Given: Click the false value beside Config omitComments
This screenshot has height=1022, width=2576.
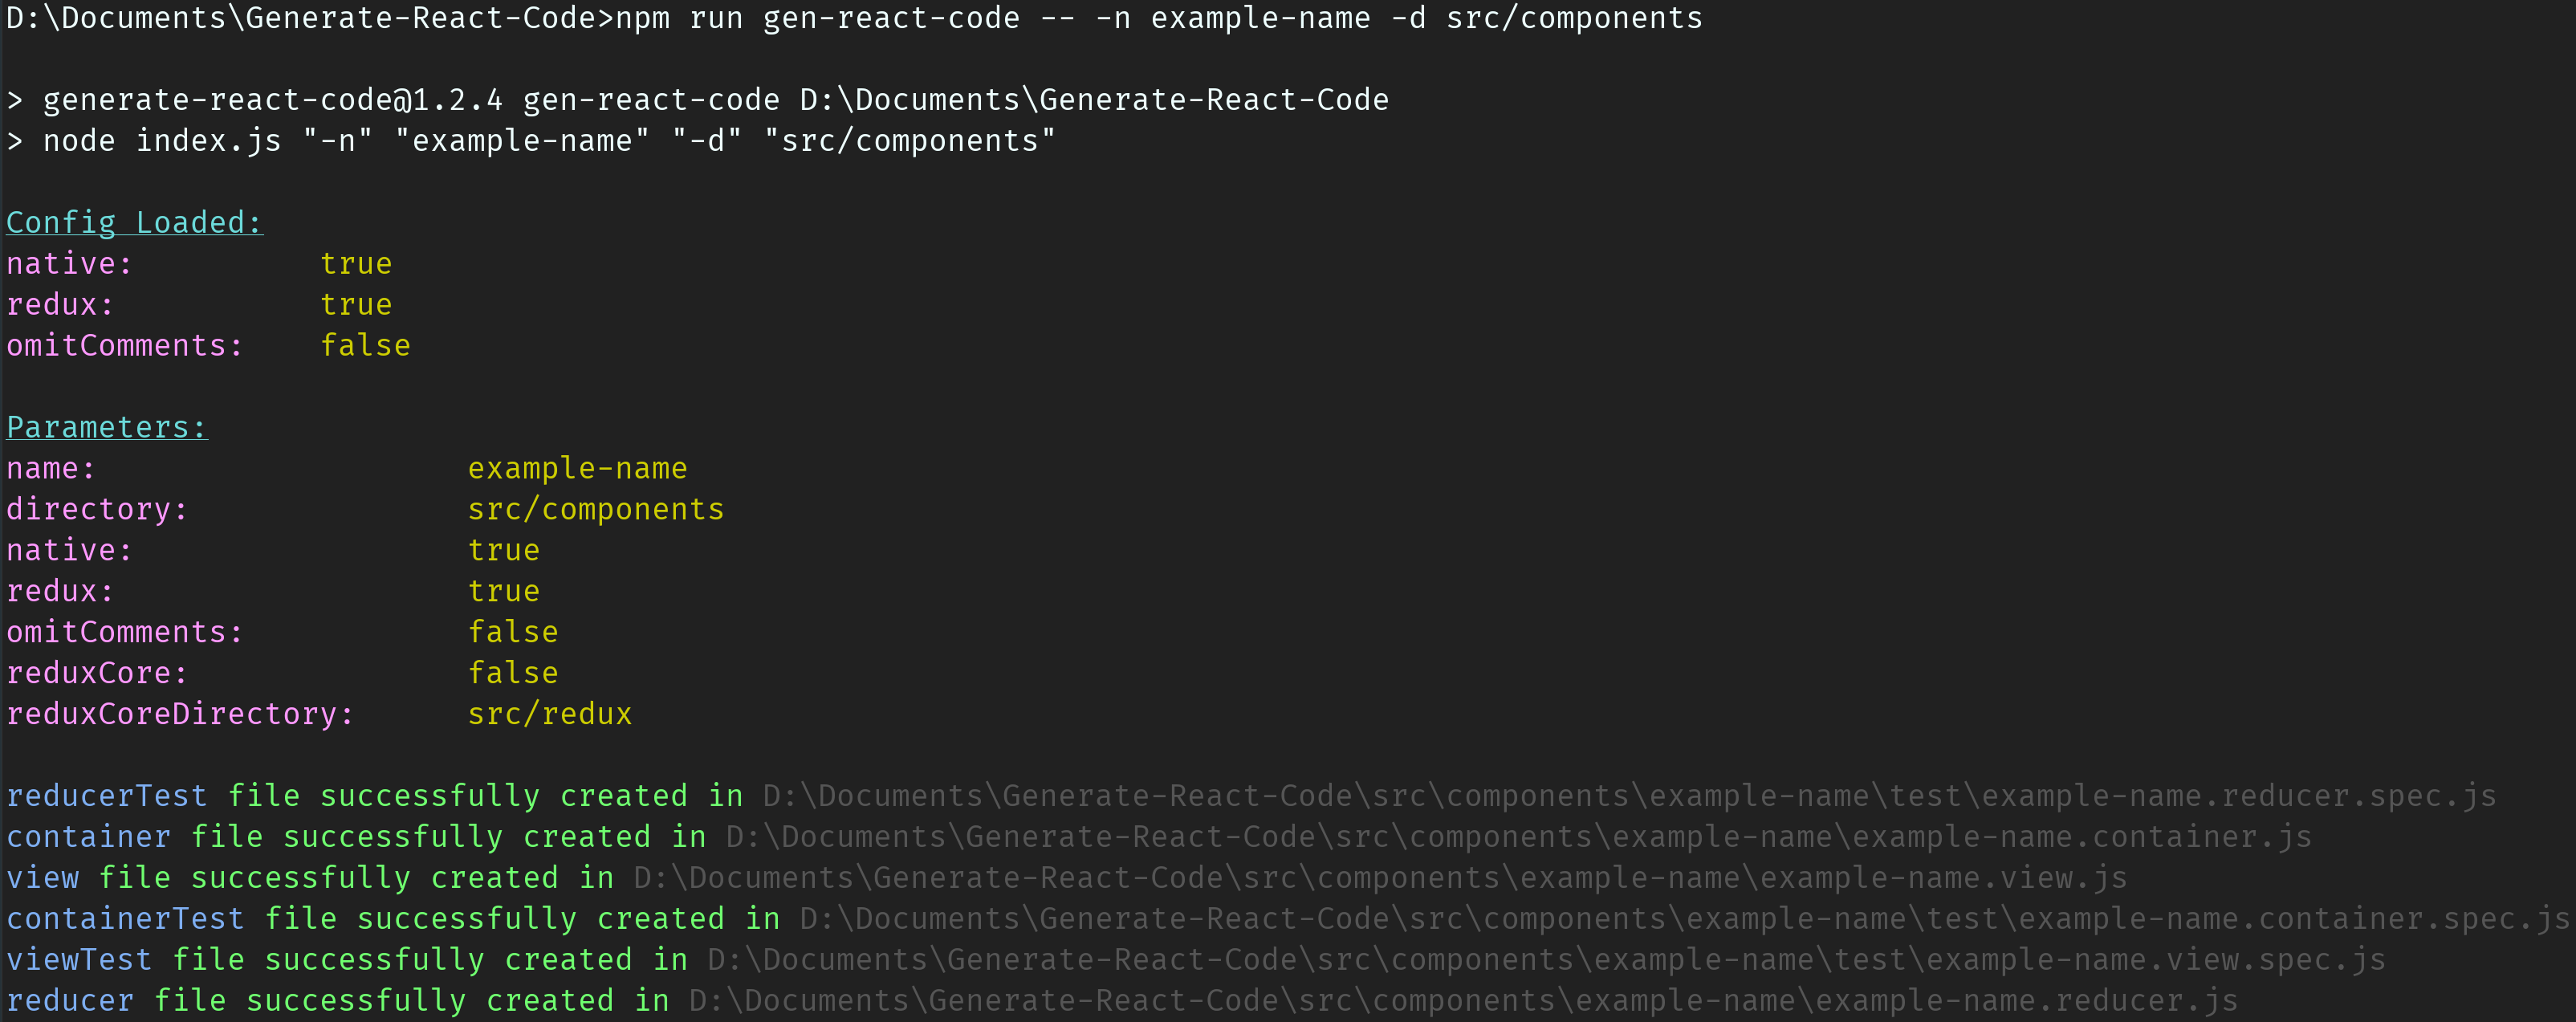Looking at the screenshot, I should pos(365,346).
